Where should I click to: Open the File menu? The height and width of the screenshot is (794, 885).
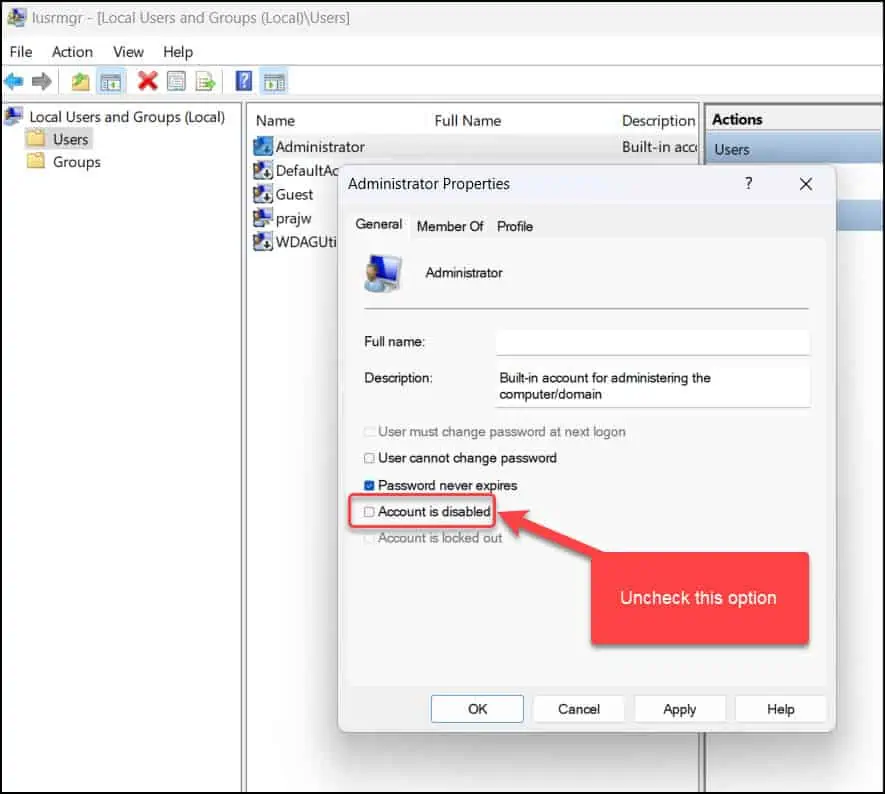(x=21, y=52)
